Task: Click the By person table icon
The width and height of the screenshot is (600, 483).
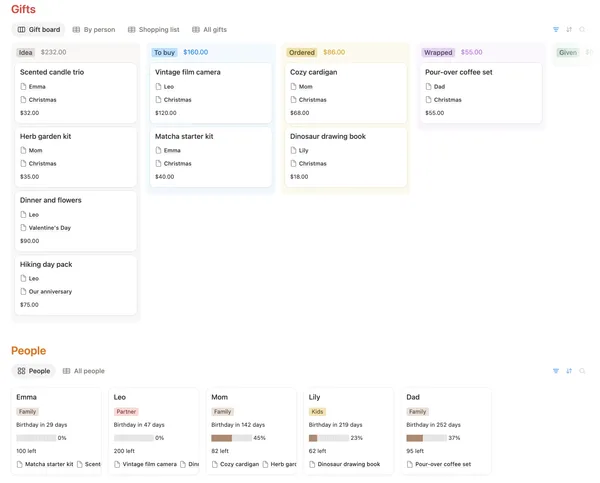Action: [x=76, y=29]
